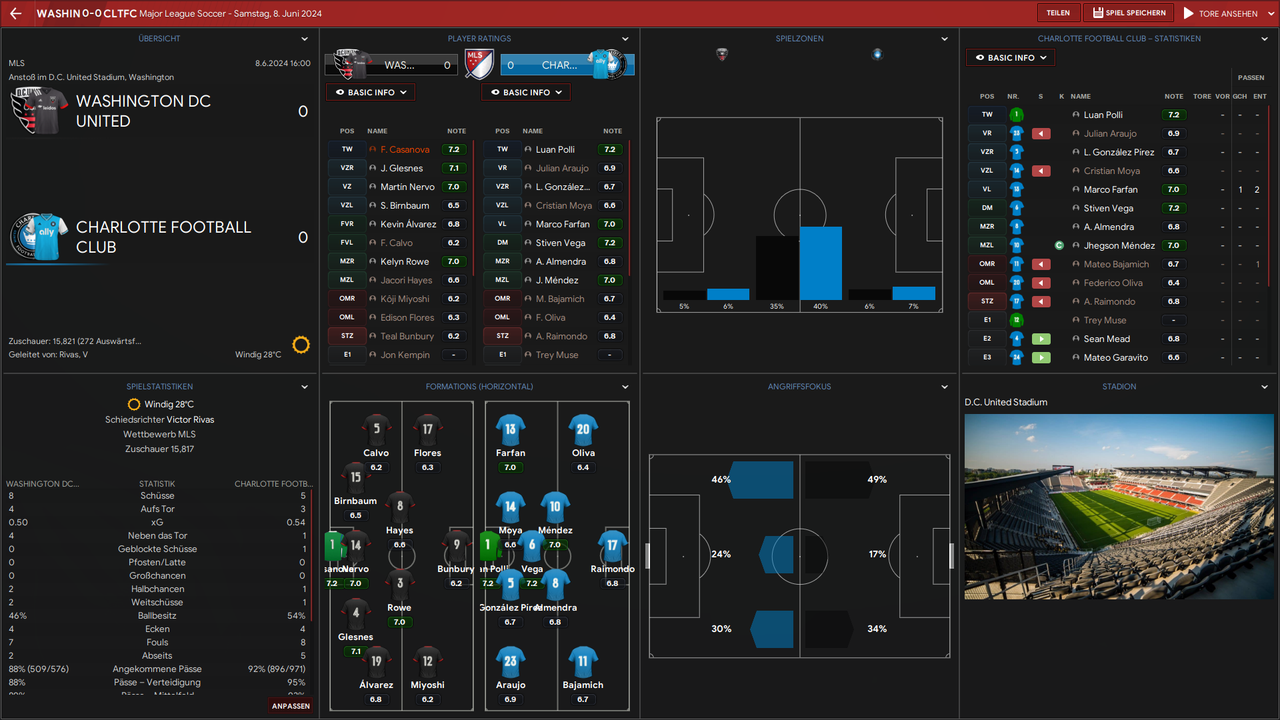This screenshot has width=1280, height=720.
Task: Sort by NOTE column in Washington ratings table
Action: [x=456, y=131]
